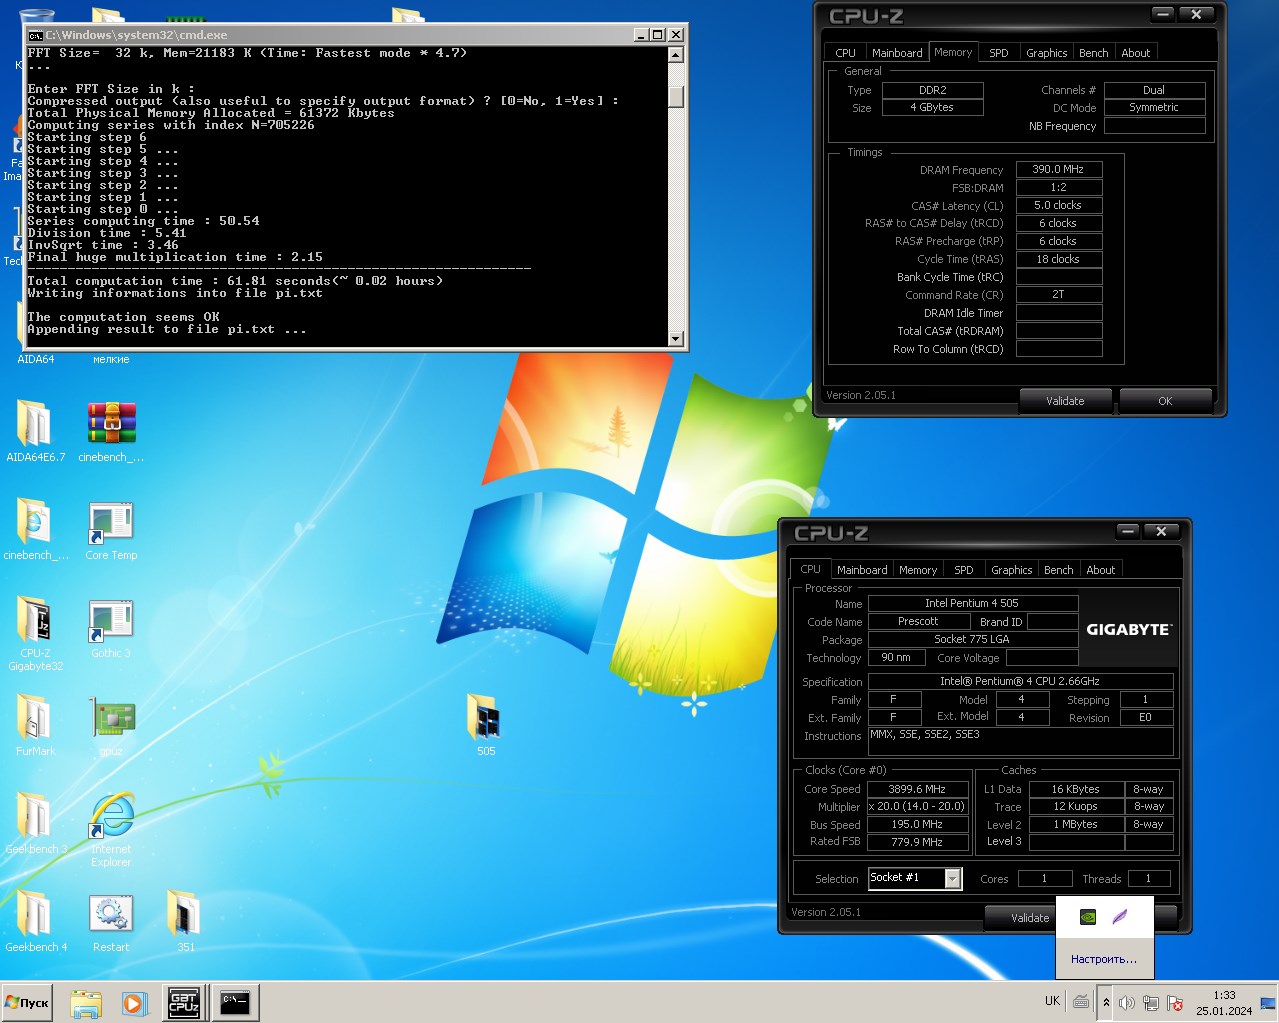1279x1023 pixels.
Task: Click the Size 4 GBytes field
Action: point(932,107)
